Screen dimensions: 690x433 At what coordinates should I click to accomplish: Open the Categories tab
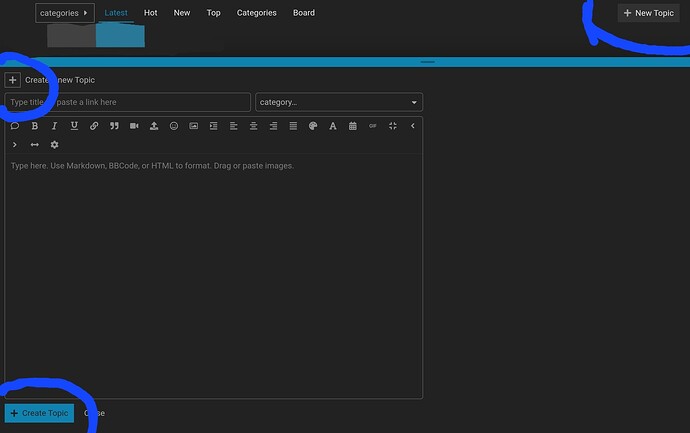[x=257, y=13]
